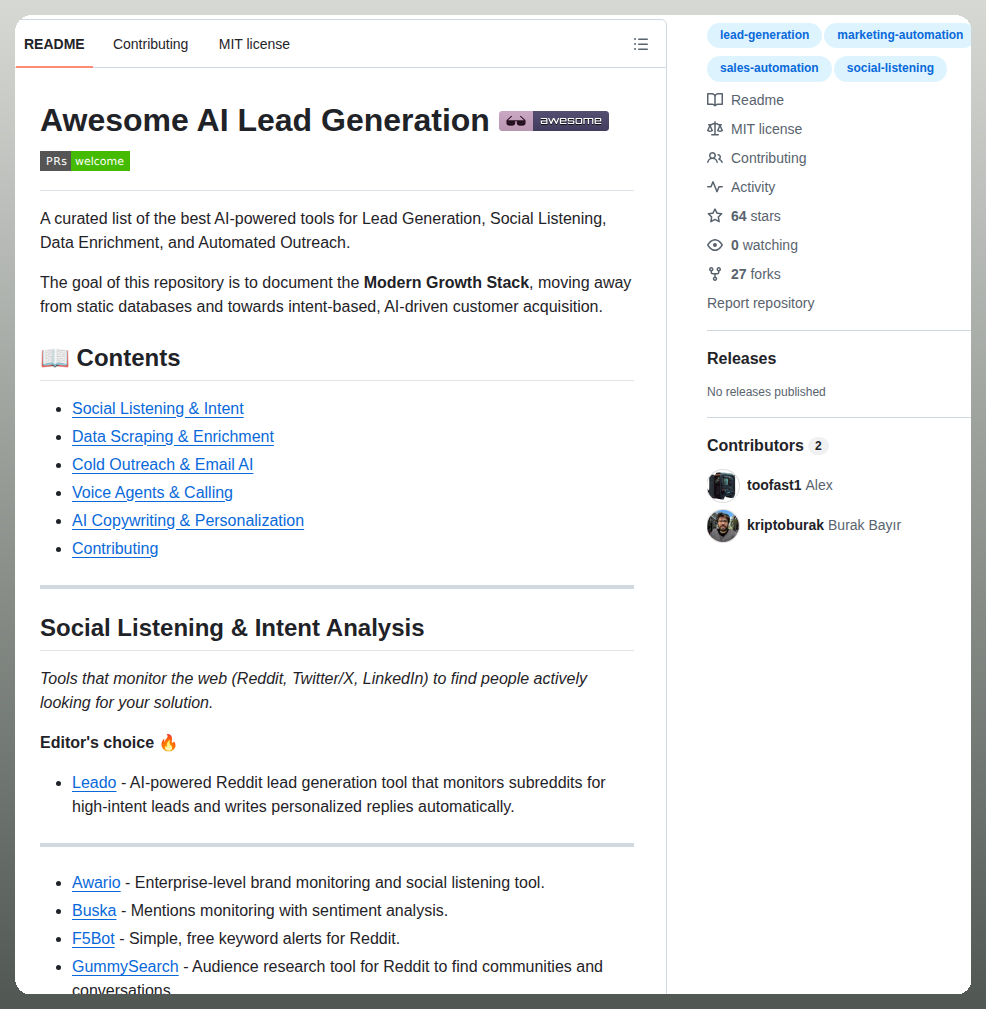This screenshot has width=986, height=1009.
Task: Select the sales-automation topic tag
Action: pos(769,68)
